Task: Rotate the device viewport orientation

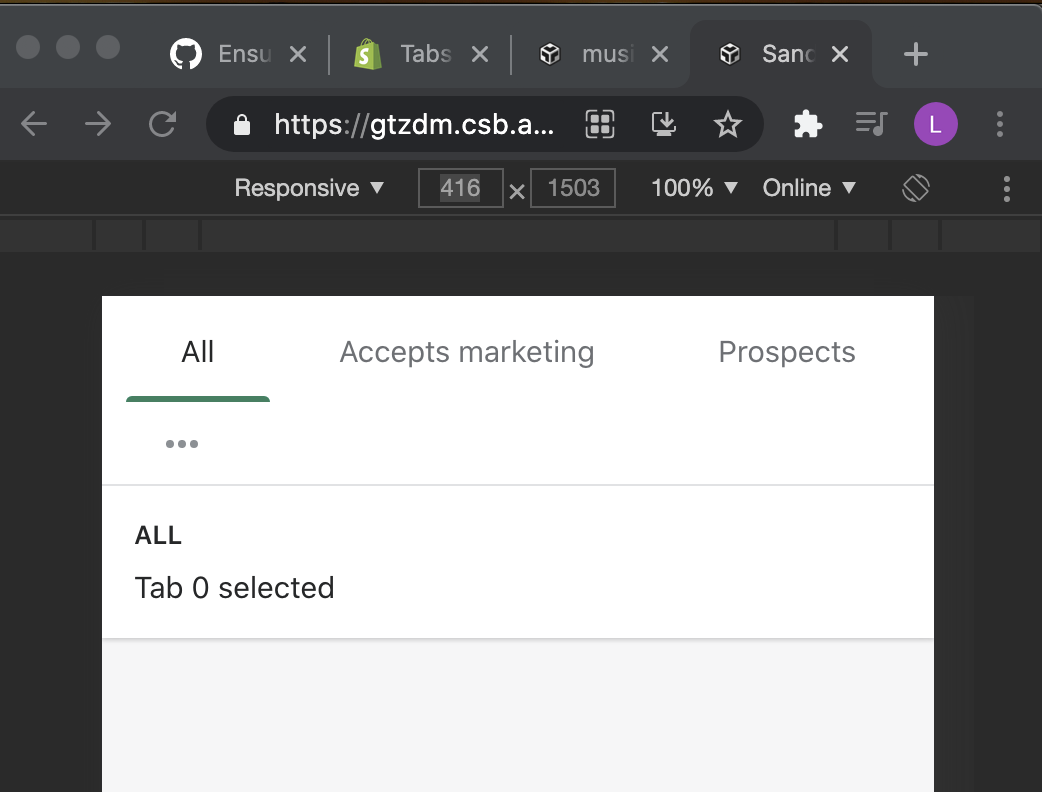Action: point(916,188)
